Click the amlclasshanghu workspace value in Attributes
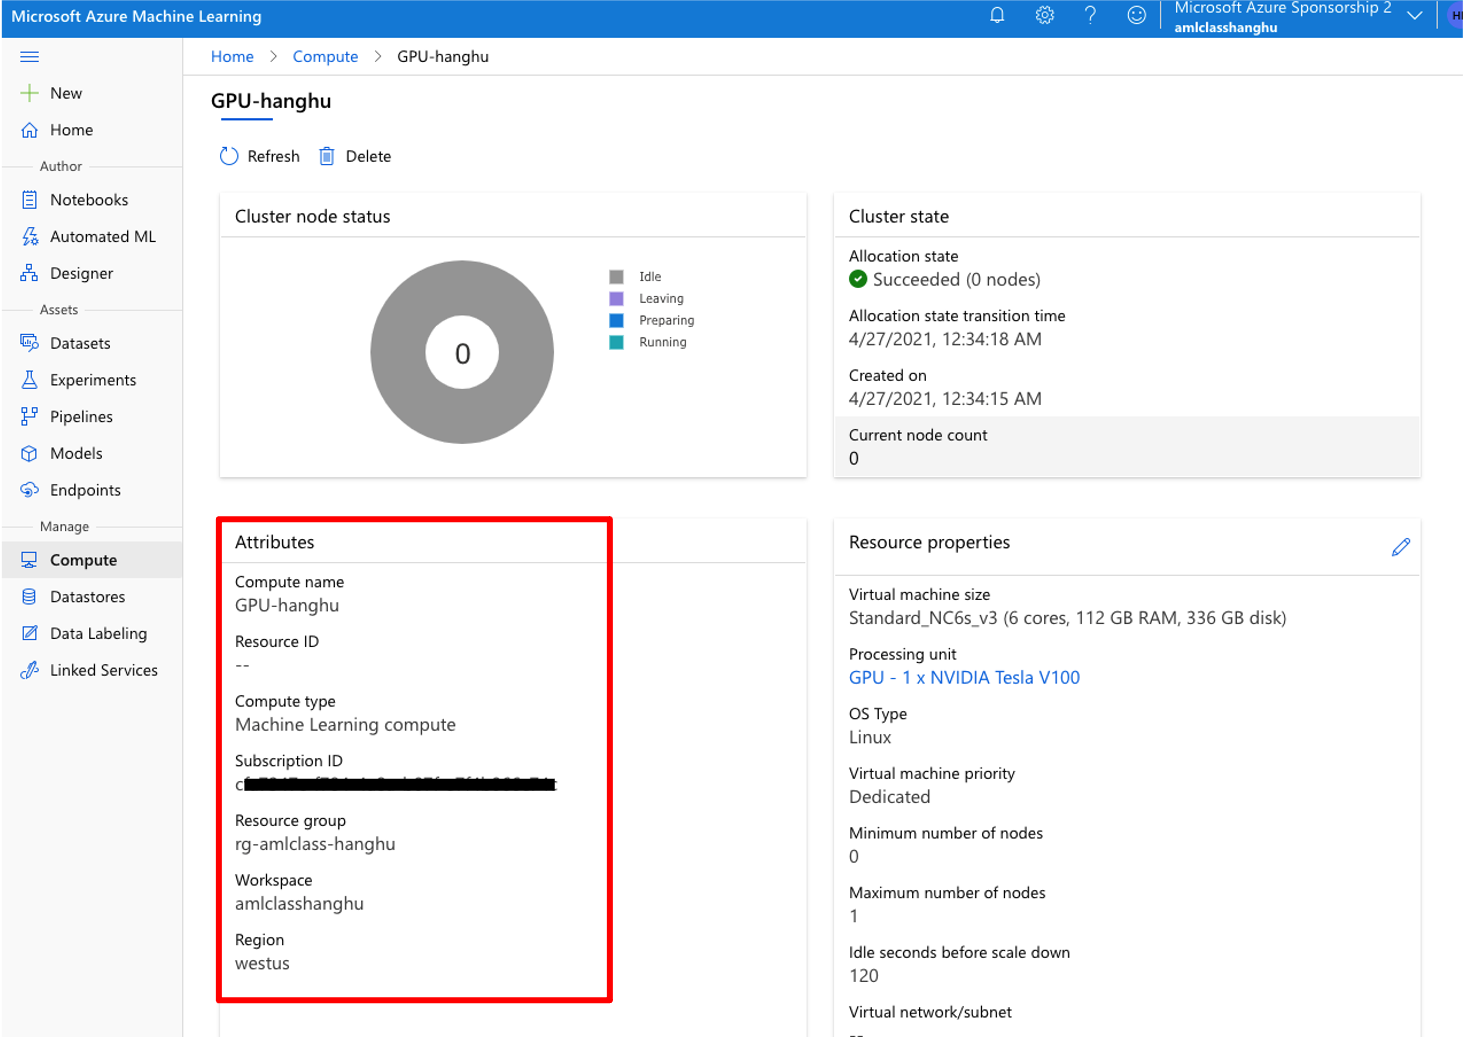 [299, 903]
